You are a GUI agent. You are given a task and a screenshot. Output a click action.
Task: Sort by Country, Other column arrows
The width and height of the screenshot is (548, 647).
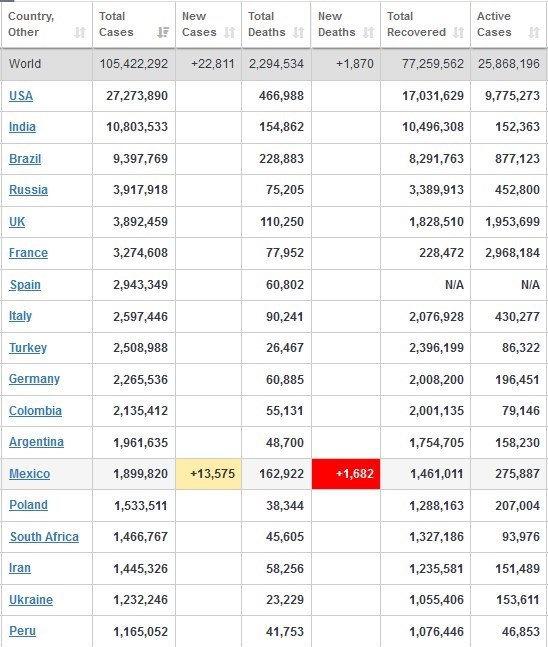tap(80, 32)
